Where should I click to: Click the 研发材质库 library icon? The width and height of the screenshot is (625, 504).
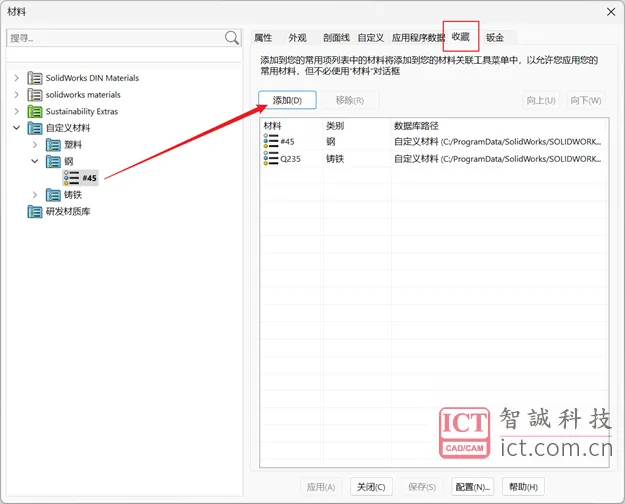(x=35, y=211)
